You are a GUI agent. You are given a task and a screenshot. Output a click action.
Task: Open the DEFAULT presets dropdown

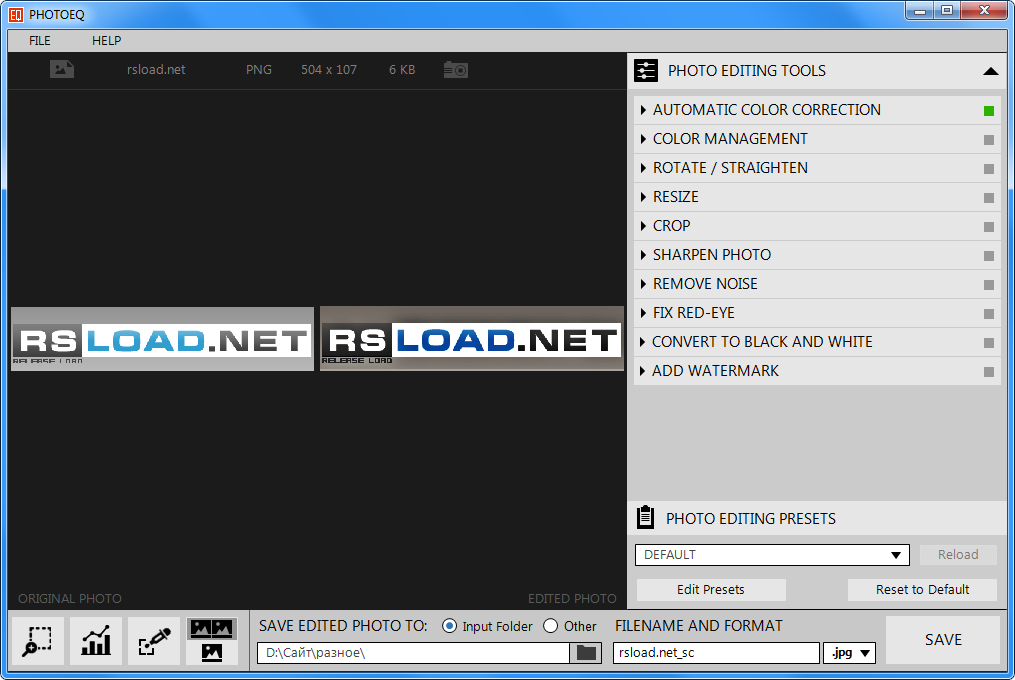(x=772, y=555)
